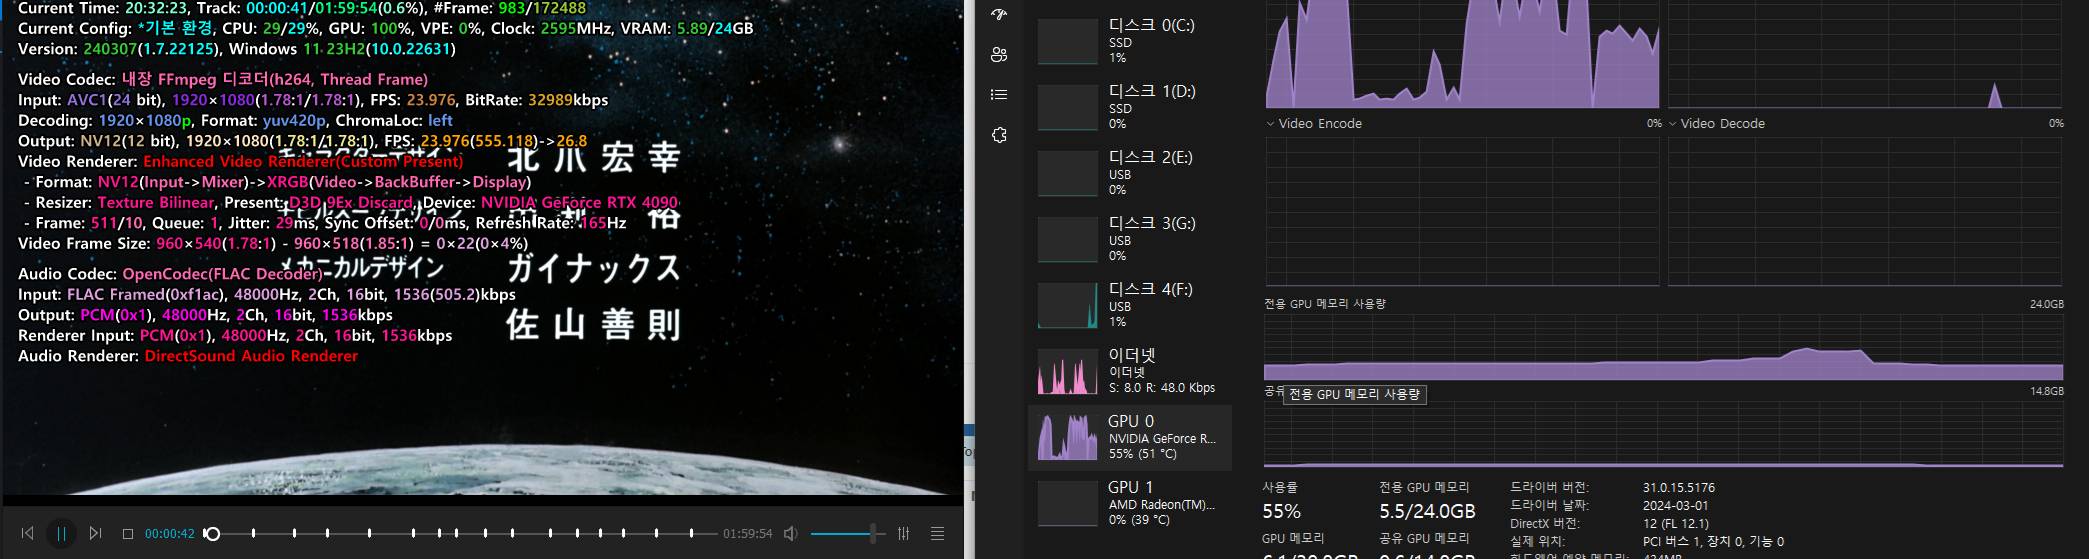
Task: Select 이더넷 in performance list
Action: (x=1130, y=371)
